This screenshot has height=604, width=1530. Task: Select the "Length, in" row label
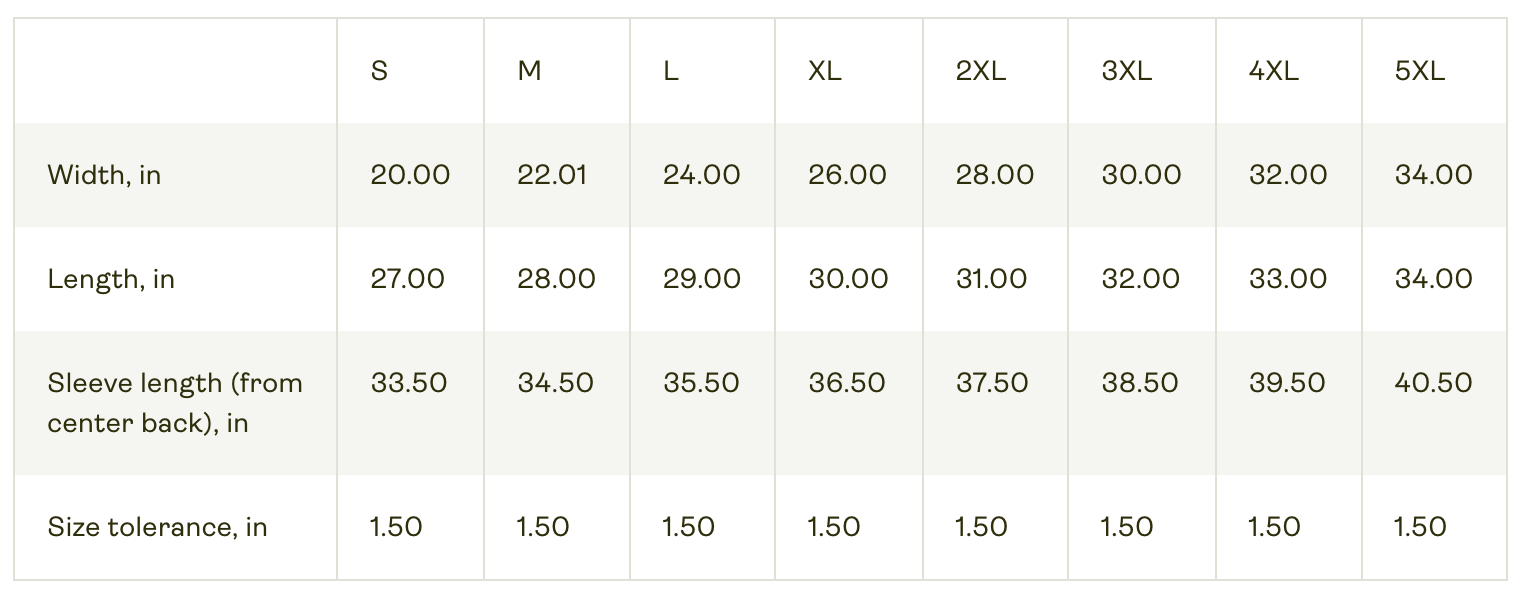coord(111,279)
